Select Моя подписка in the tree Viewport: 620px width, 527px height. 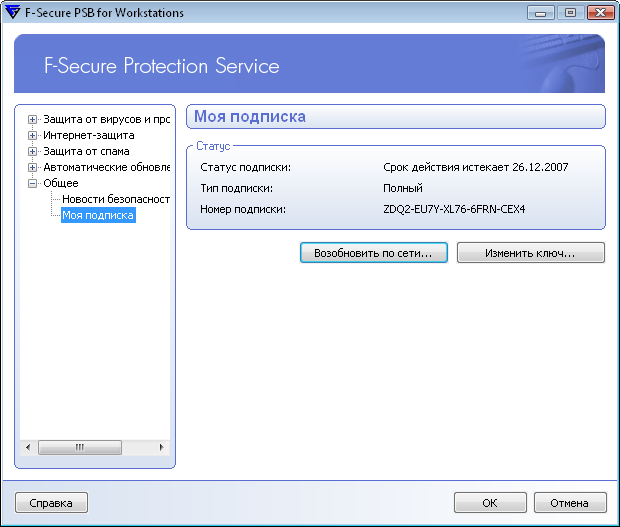tap(98, 215)
